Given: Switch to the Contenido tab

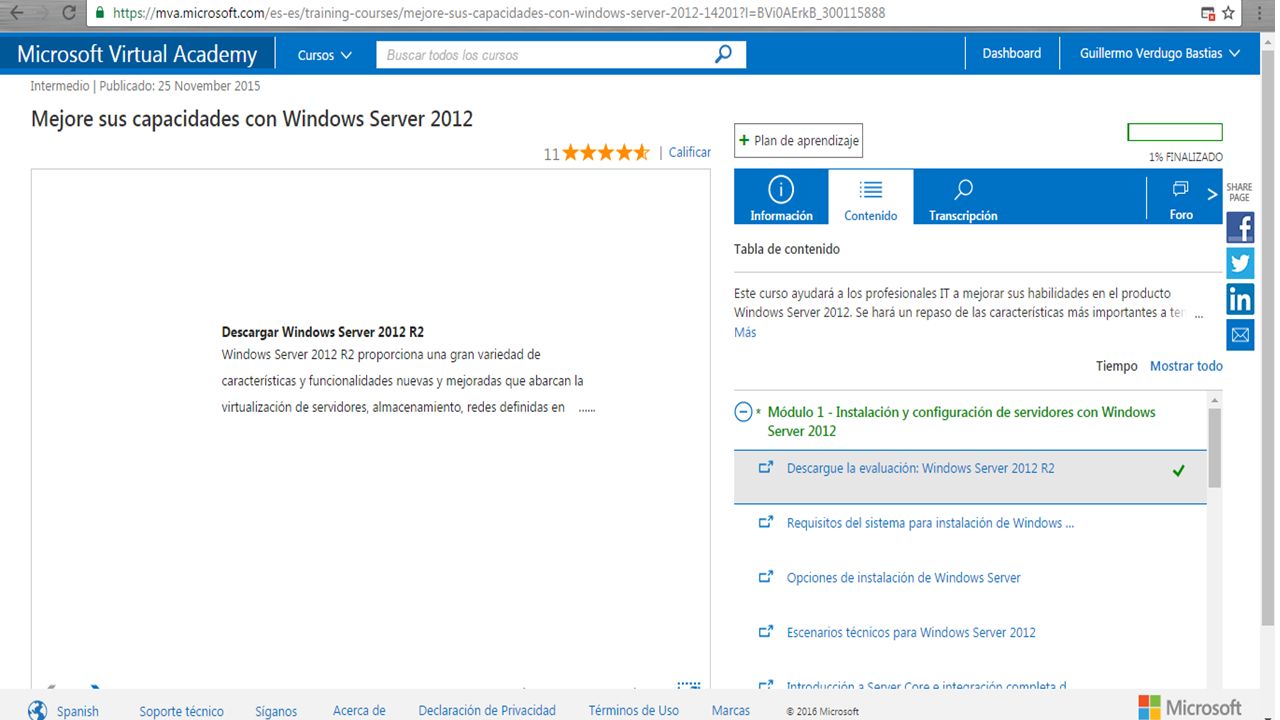Looking at the screenshot, I should [871, 197].
